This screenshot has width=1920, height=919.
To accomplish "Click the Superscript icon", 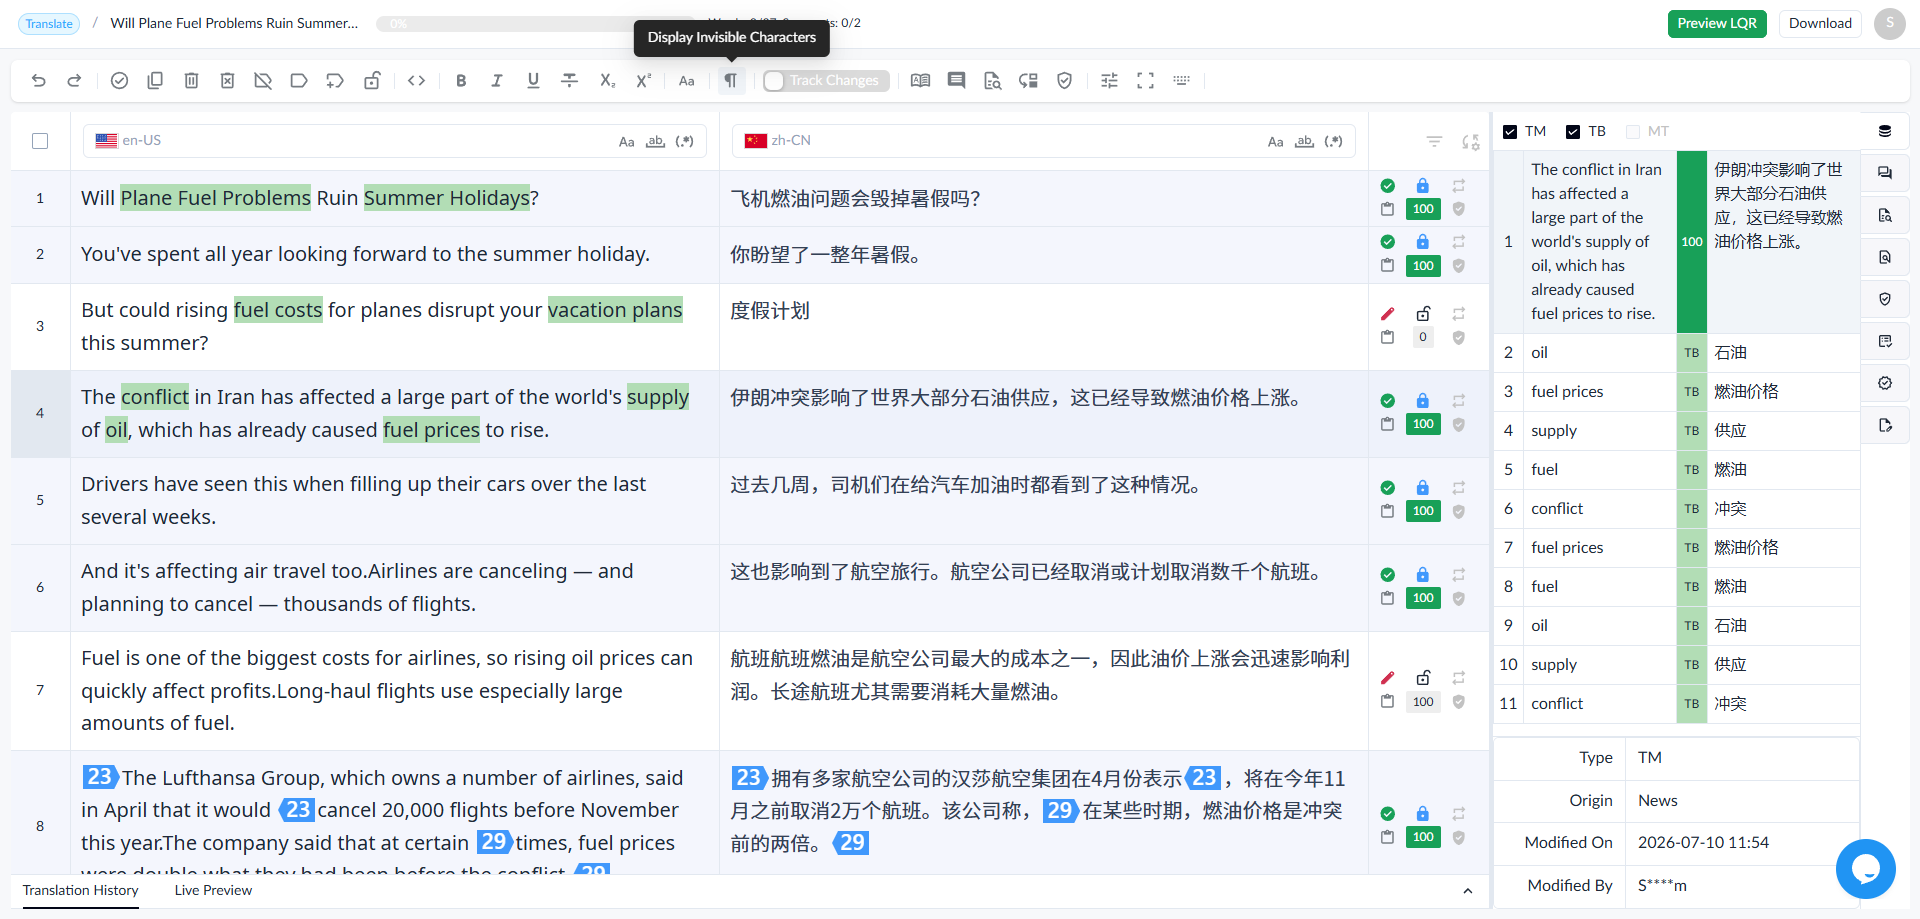I will click(643, 81).
